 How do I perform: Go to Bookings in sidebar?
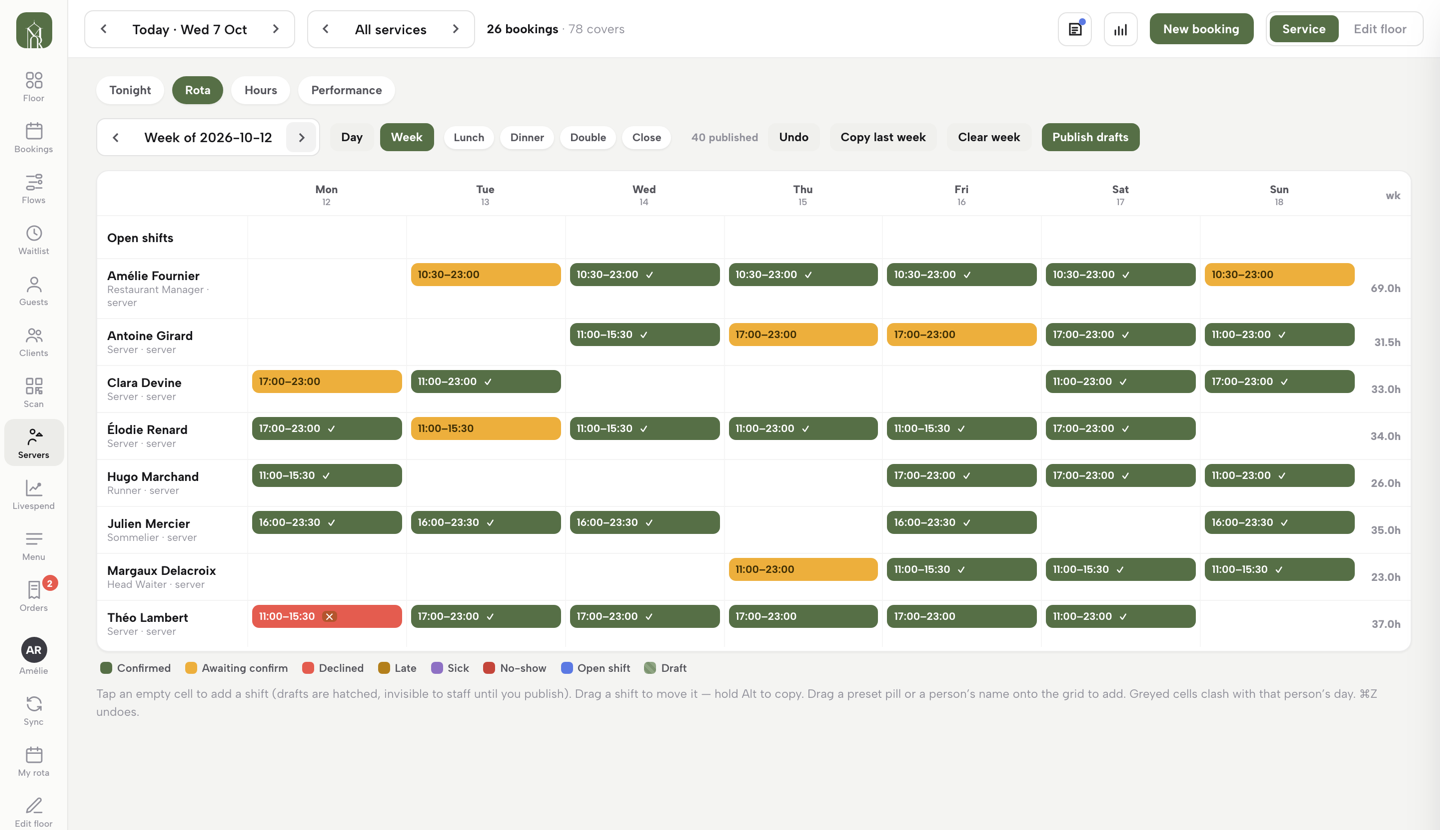[34, 137]
